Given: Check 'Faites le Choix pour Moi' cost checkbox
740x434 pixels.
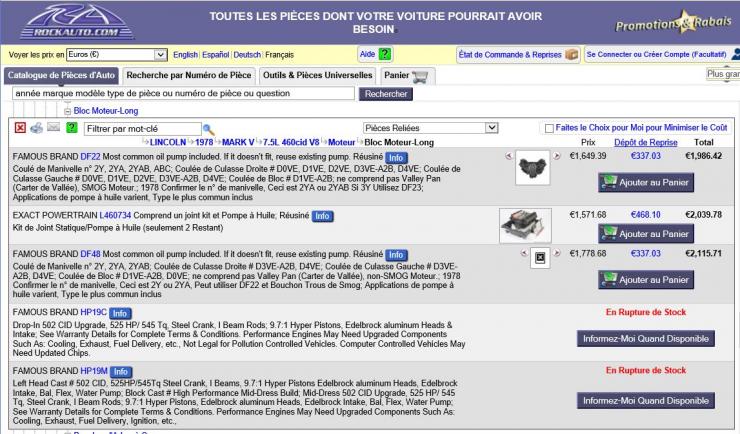Looking at the screenshot, I should pos(549,128).
